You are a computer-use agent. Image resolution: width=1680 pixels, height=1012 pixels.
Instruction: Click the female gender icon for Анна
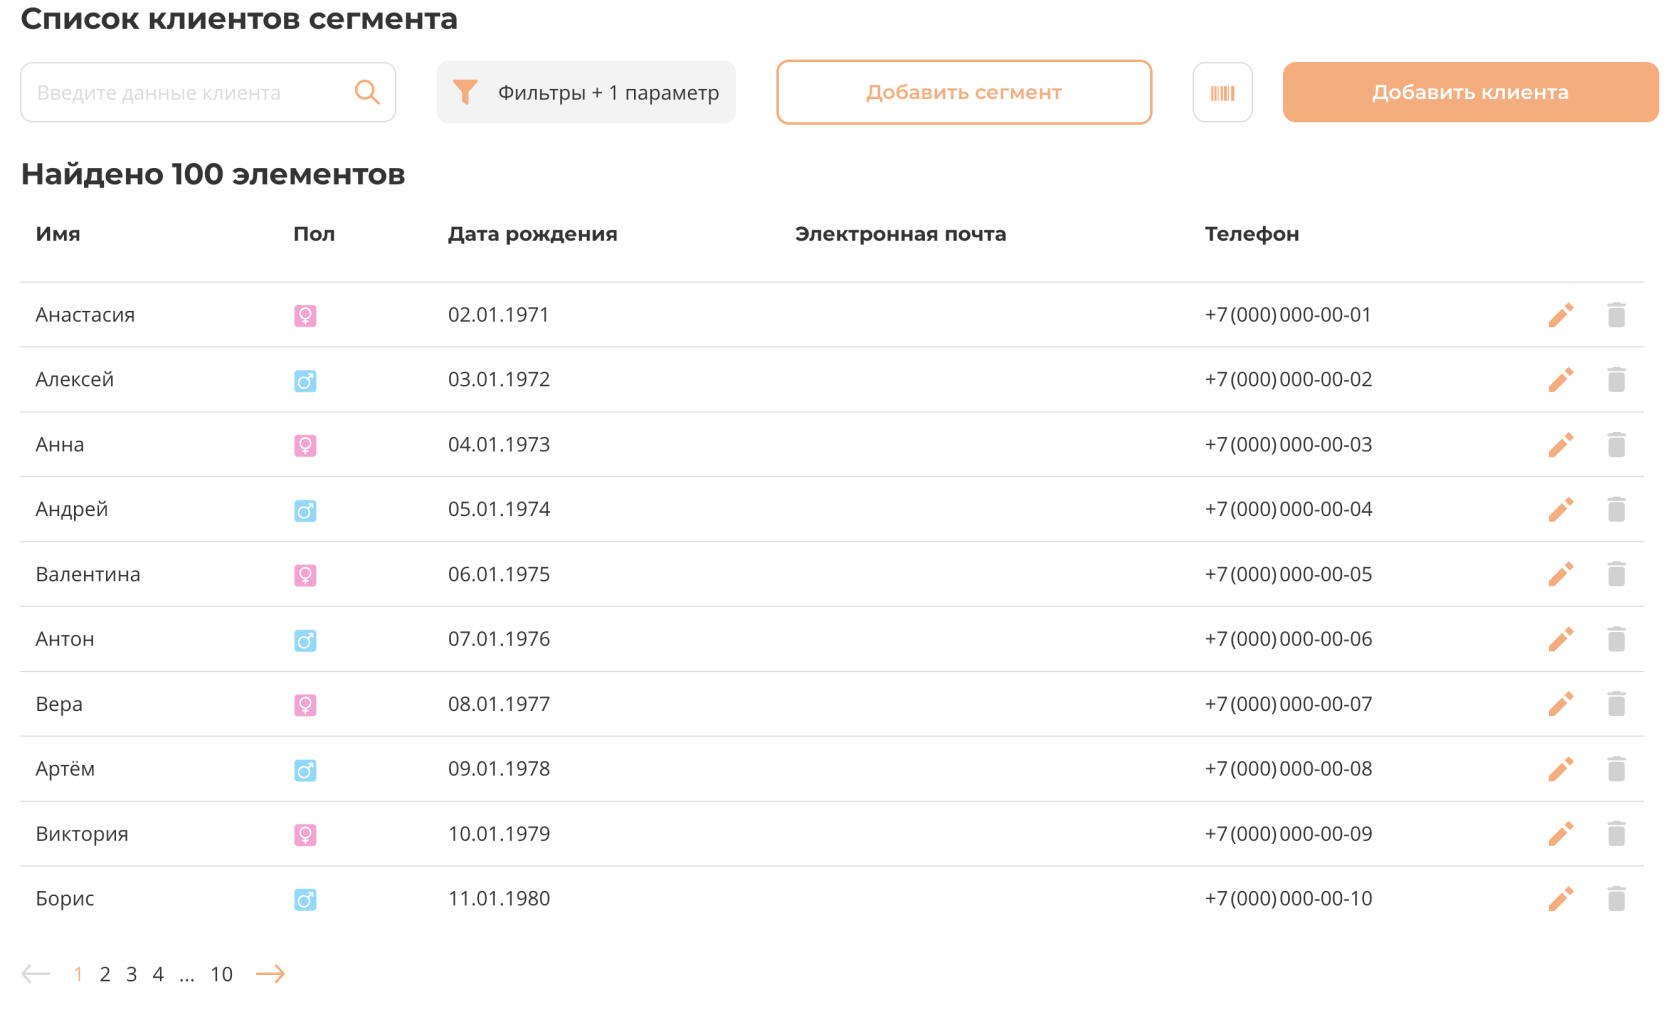(305, 445)
